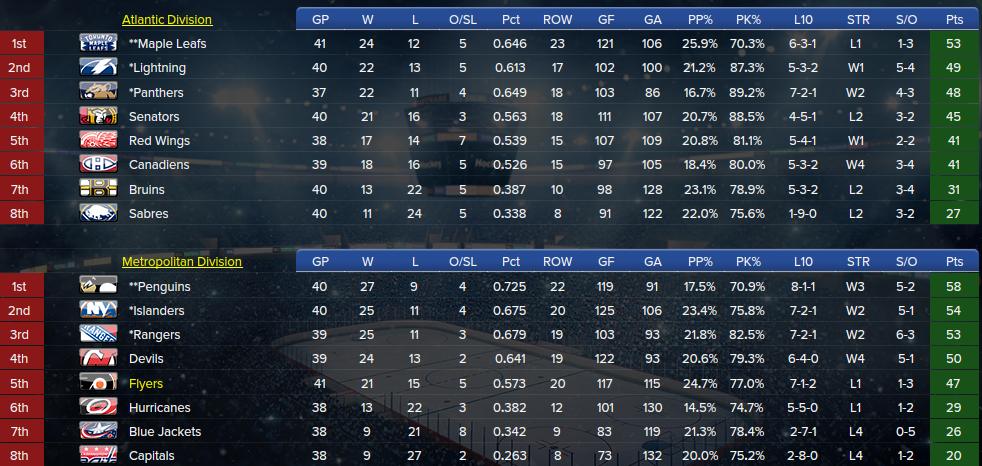Click the Hurricanes team name
Screen dimensions: 982x466
click(160, 408)
